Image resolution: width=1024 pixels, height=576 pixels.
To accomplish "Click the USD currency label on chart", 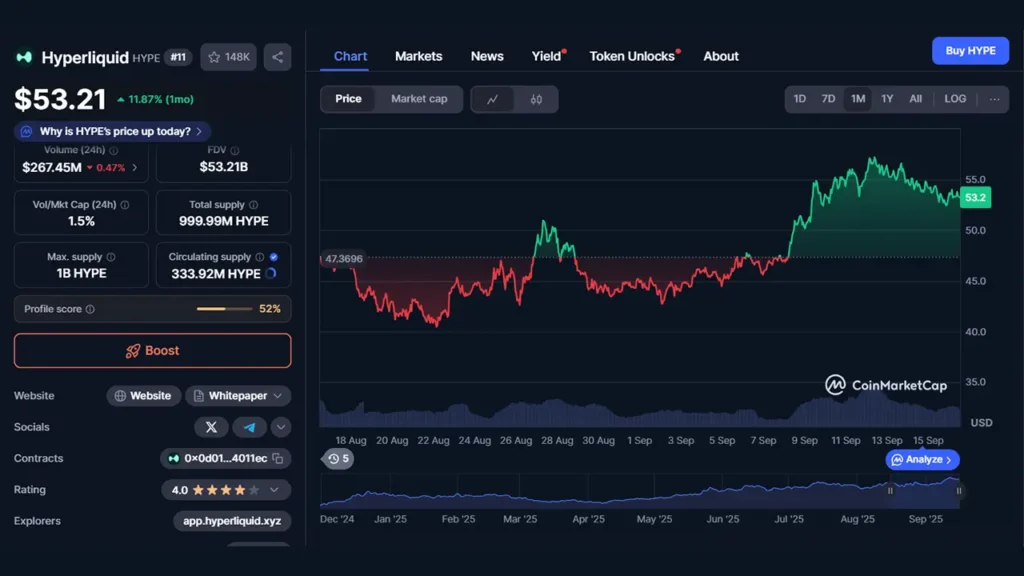I will [982, 423].
